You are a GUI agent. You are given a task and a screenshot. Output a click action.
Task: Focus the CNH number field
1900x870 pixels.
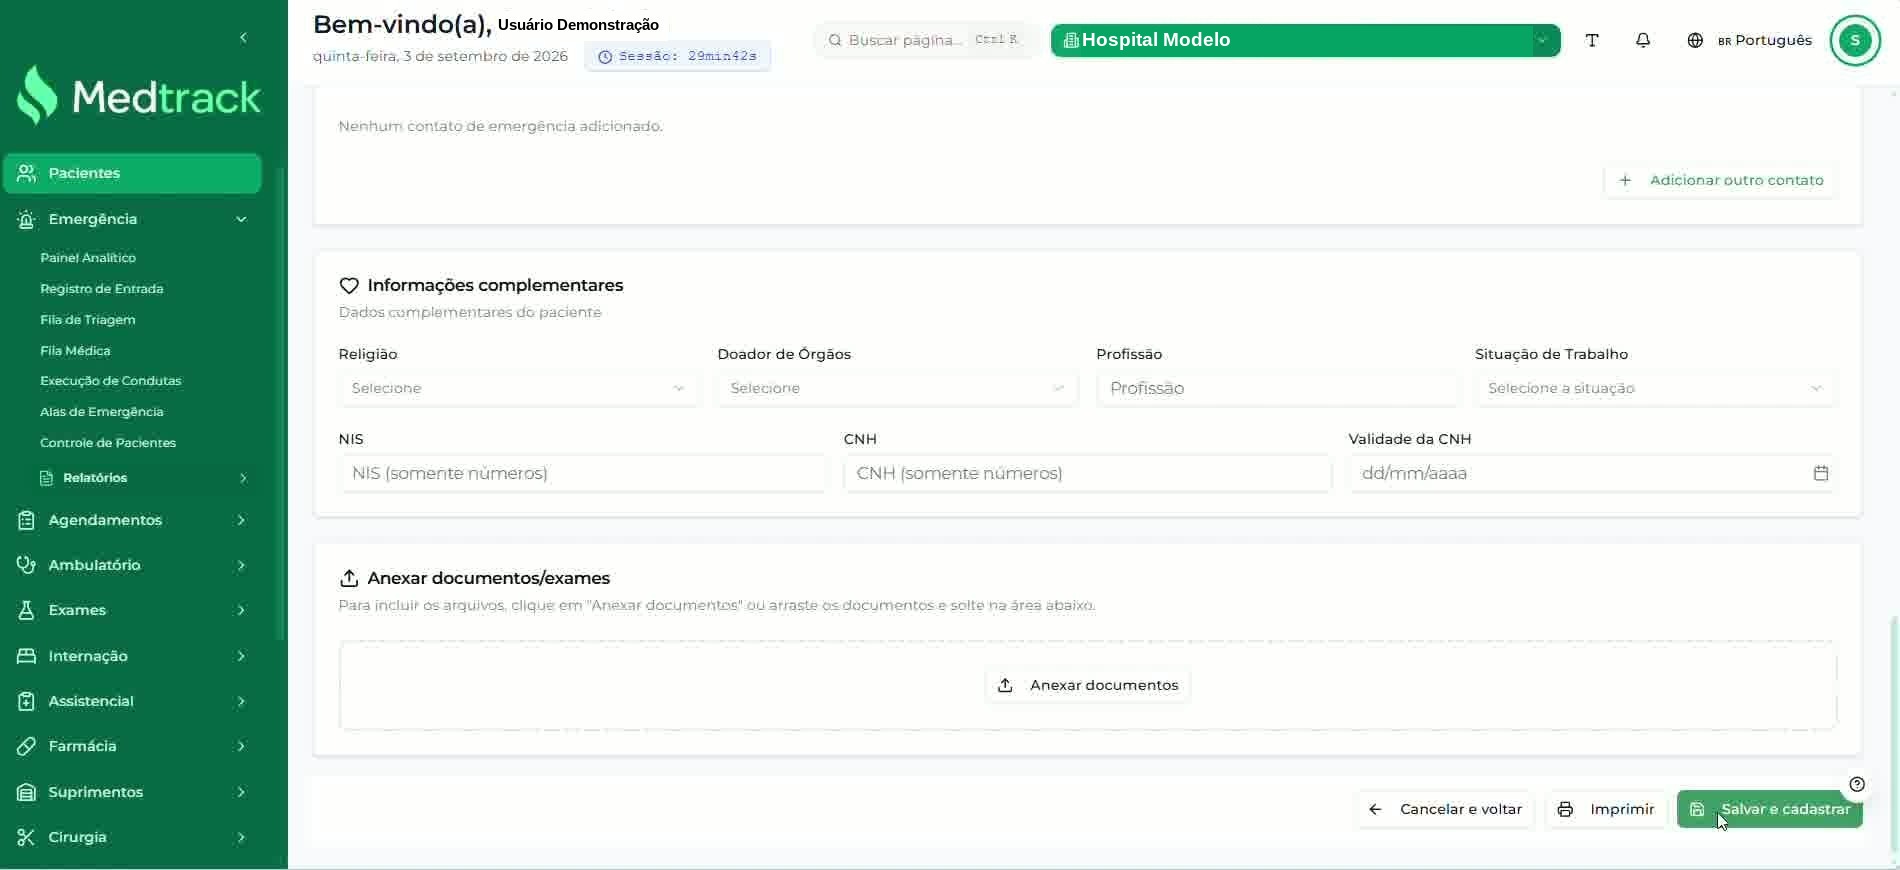(1088, 473)
